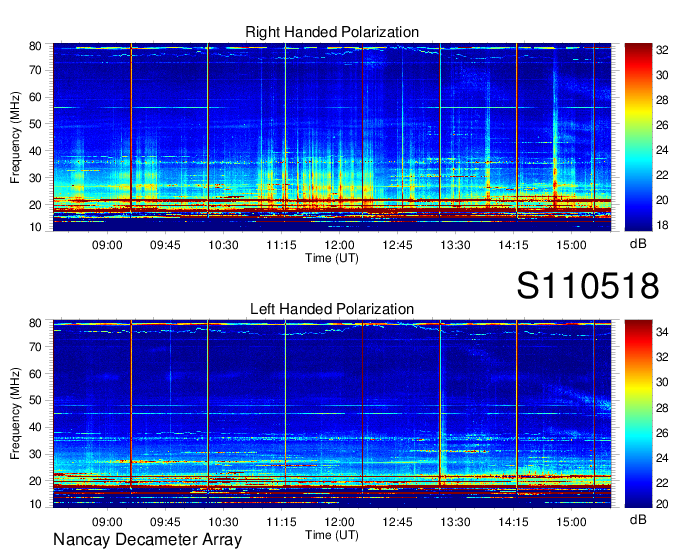680x552 pixels.
Task: Click the dB label under the lower color bar
Action: click(638, 519)
